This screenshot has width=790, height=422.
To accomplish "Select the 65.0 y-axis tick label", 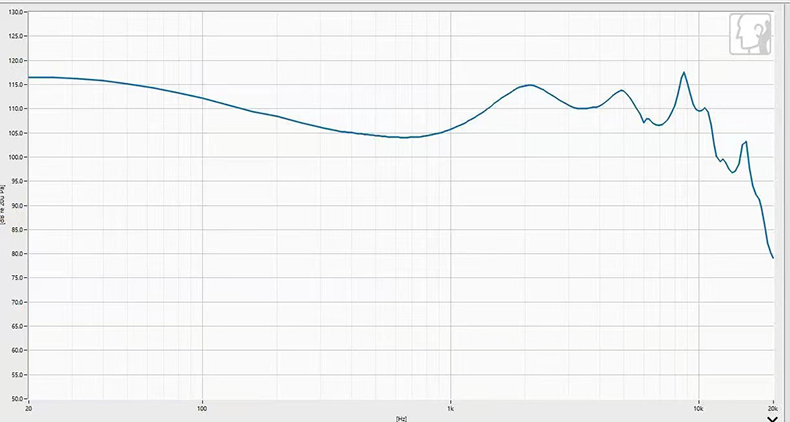I will pos(17,326).
